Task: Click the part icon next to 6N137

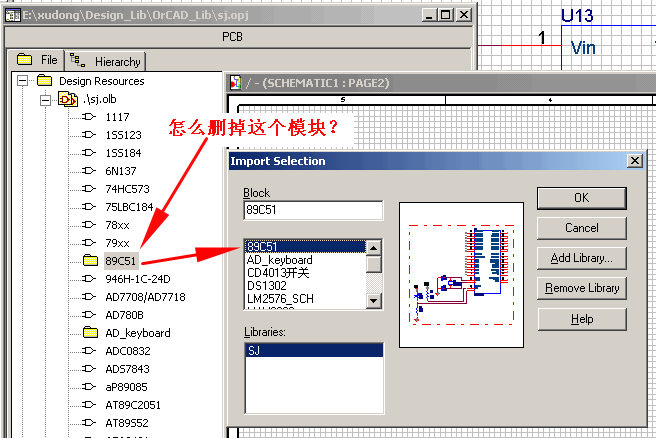Action: [89, 171]
